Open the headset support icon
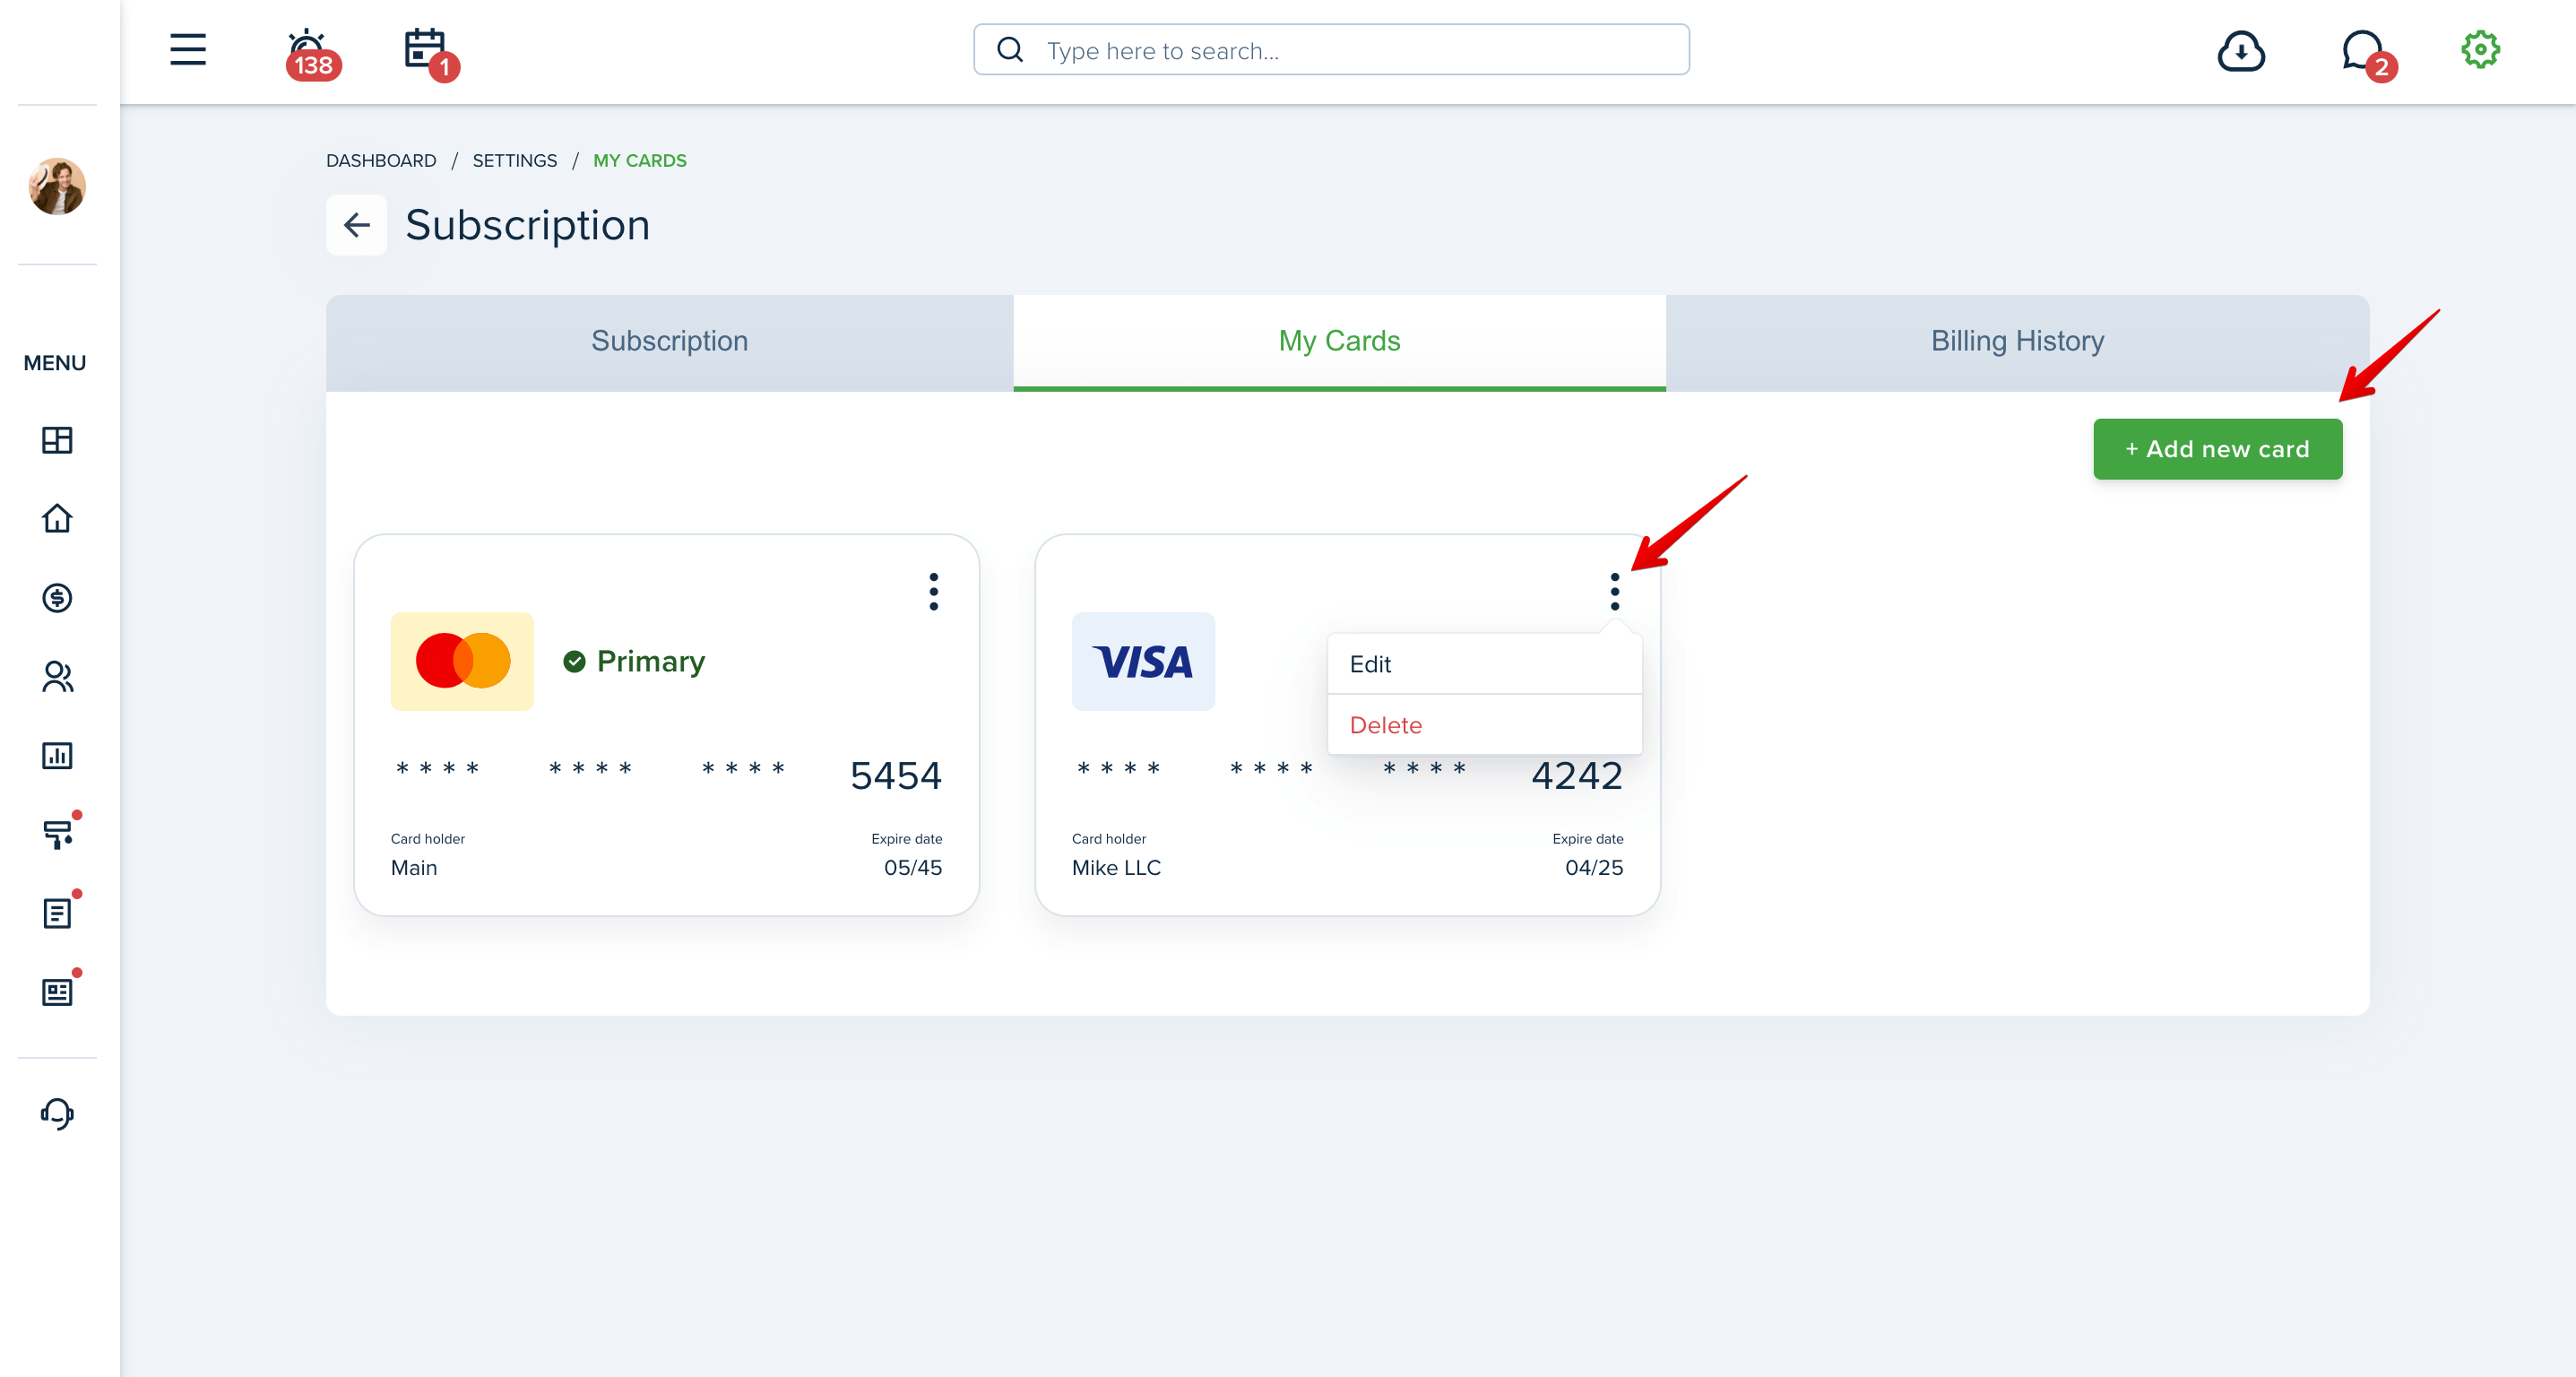The image size is (2576, 1377). pos(57,1113)
